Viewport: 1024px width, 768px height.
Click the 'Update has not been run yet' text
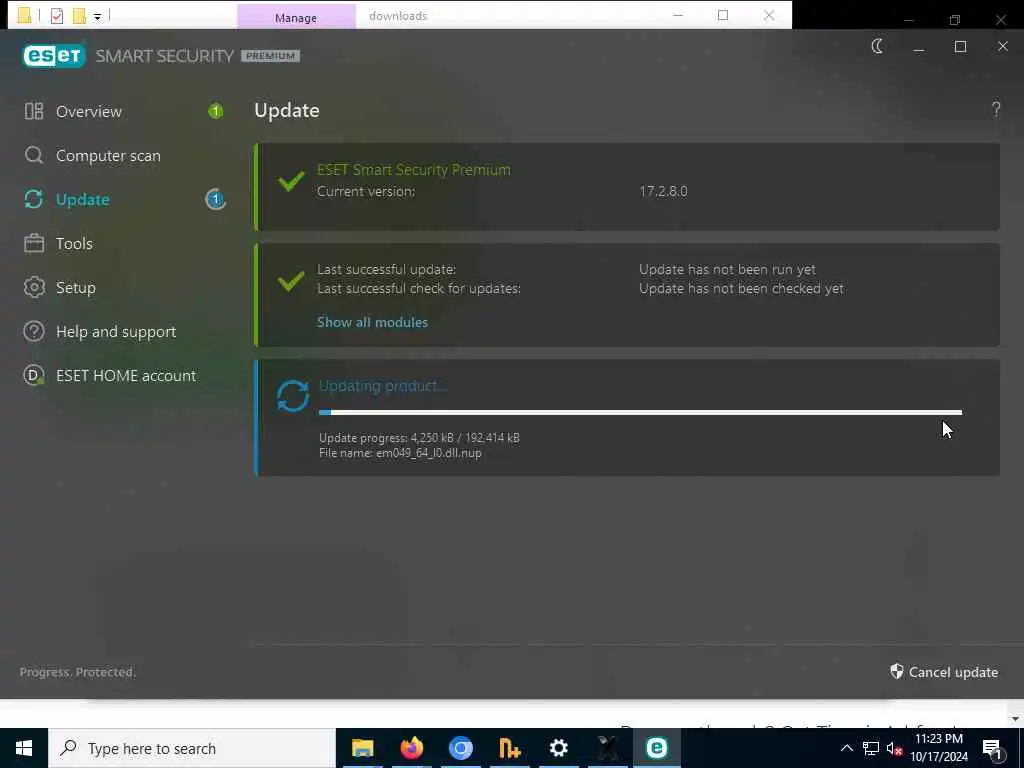point(727,270)
